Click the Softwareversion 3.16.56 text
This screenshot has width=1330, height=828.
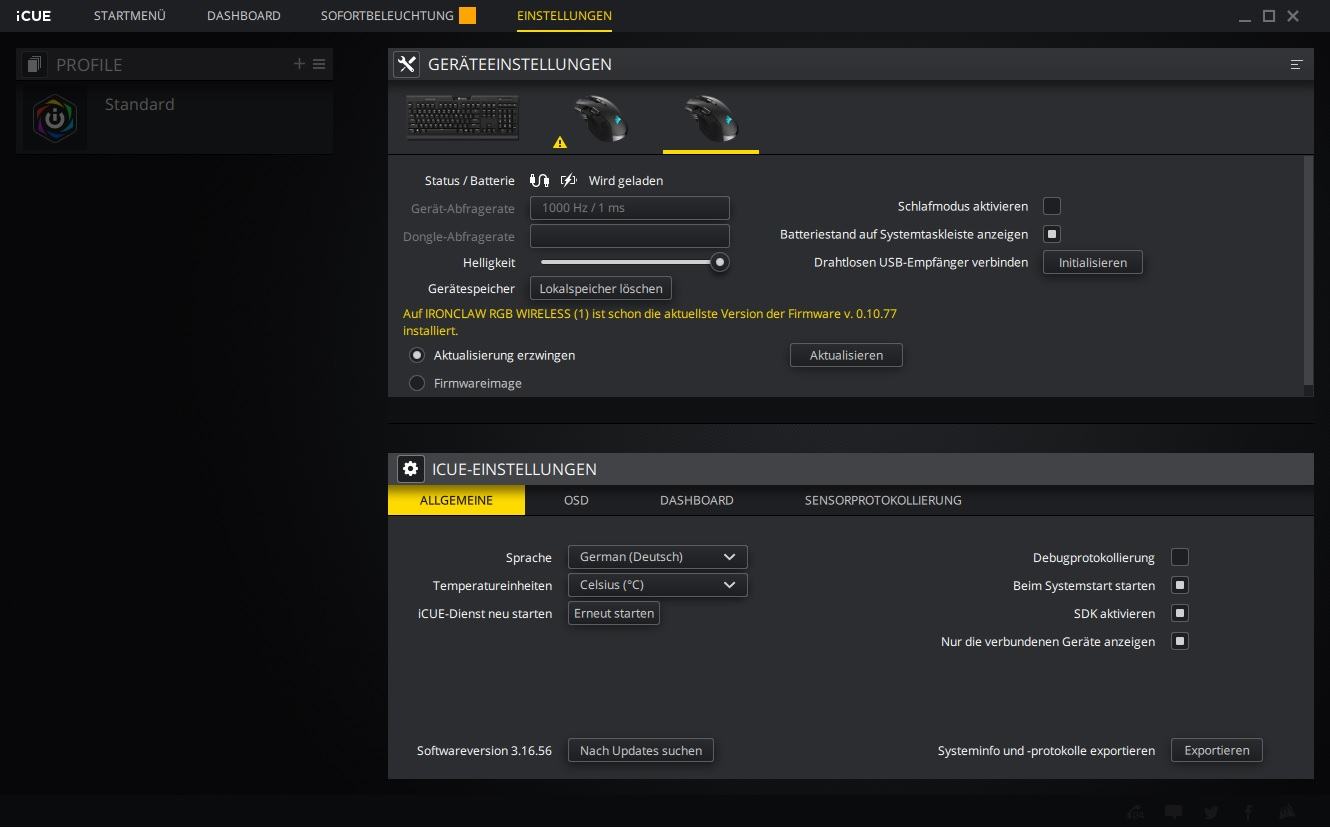coord(484,750)
